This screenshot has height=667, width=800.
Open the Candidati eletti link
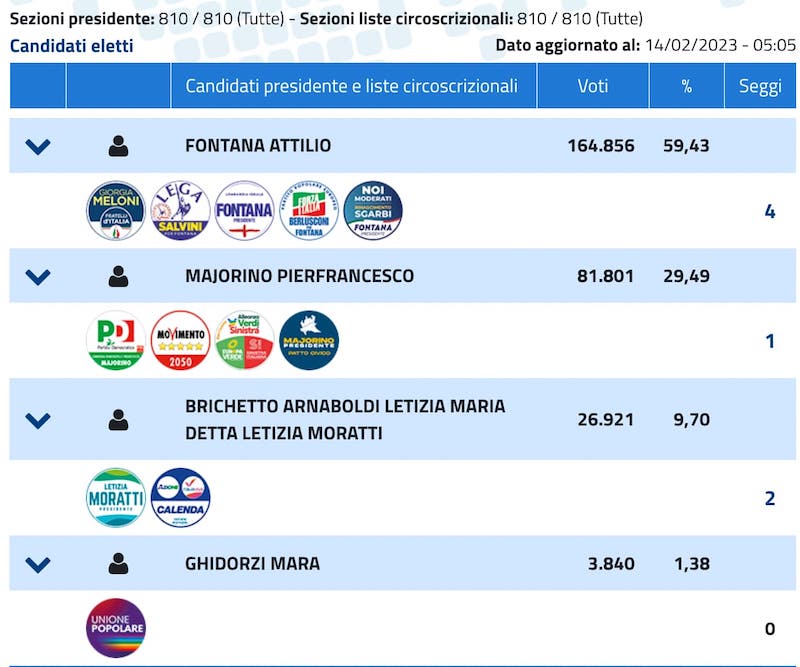point(71,46)
